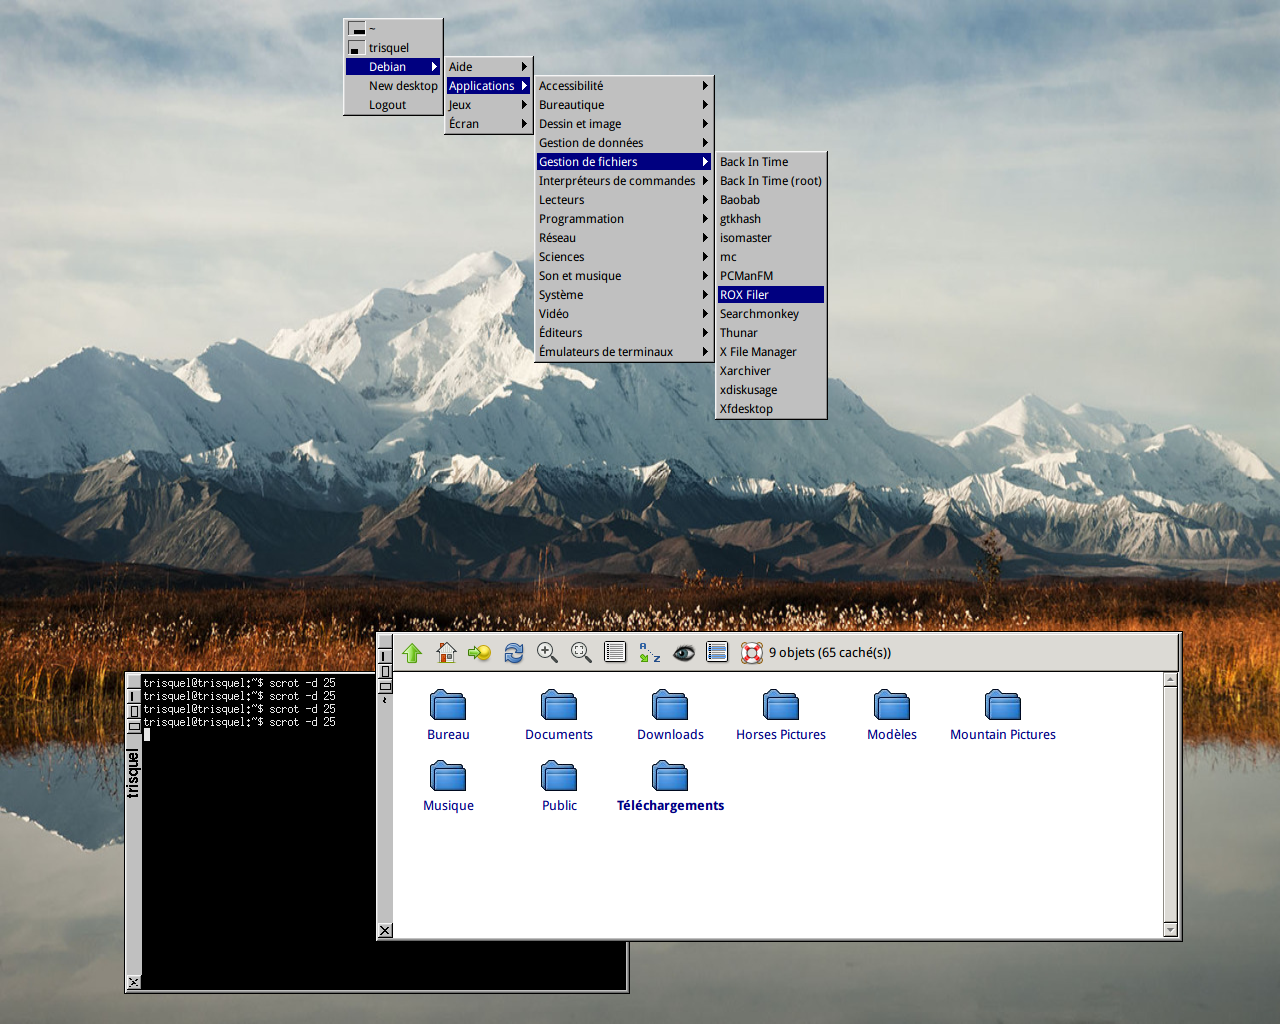1280x1024 pixels.
Task: Open the Vidéo menu entry
Action: [623, 314]
